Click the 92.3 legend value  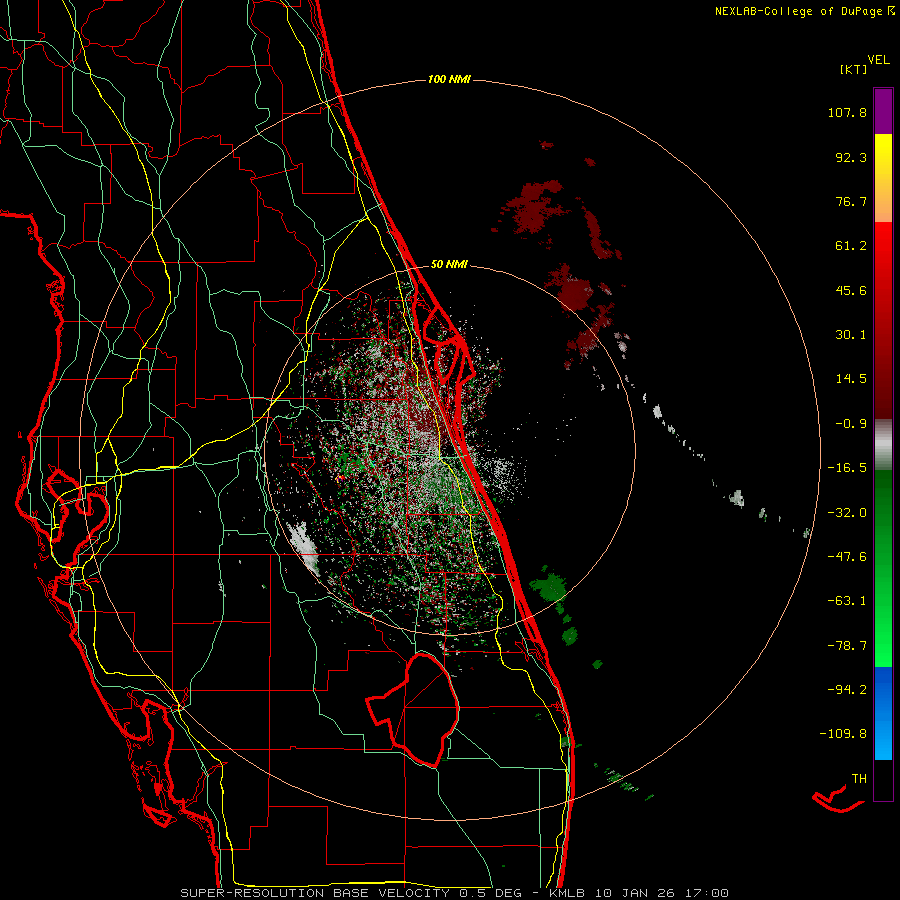click(x=851, y=157)
